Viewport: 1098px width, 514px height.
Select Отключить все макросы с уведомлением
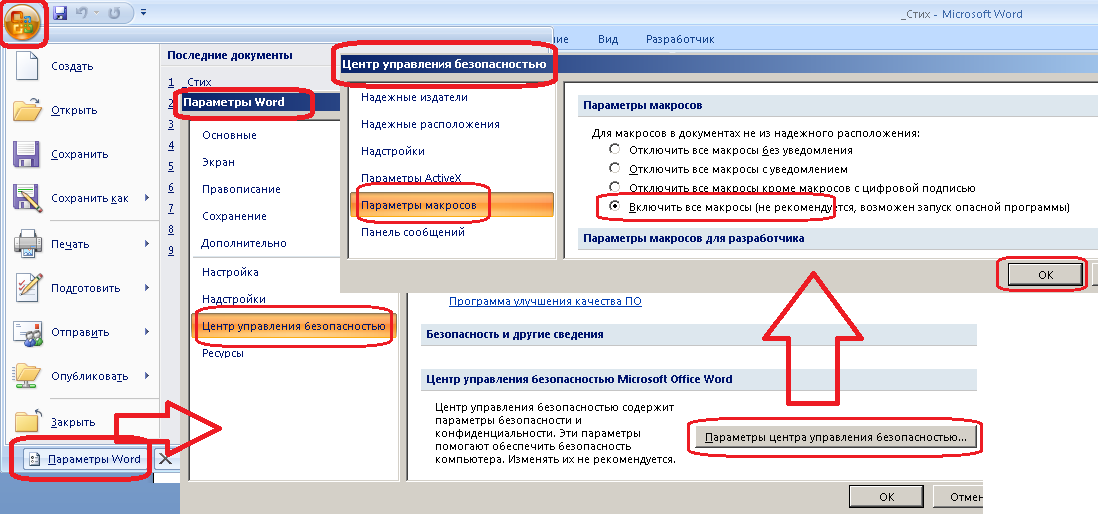(615, 169)
